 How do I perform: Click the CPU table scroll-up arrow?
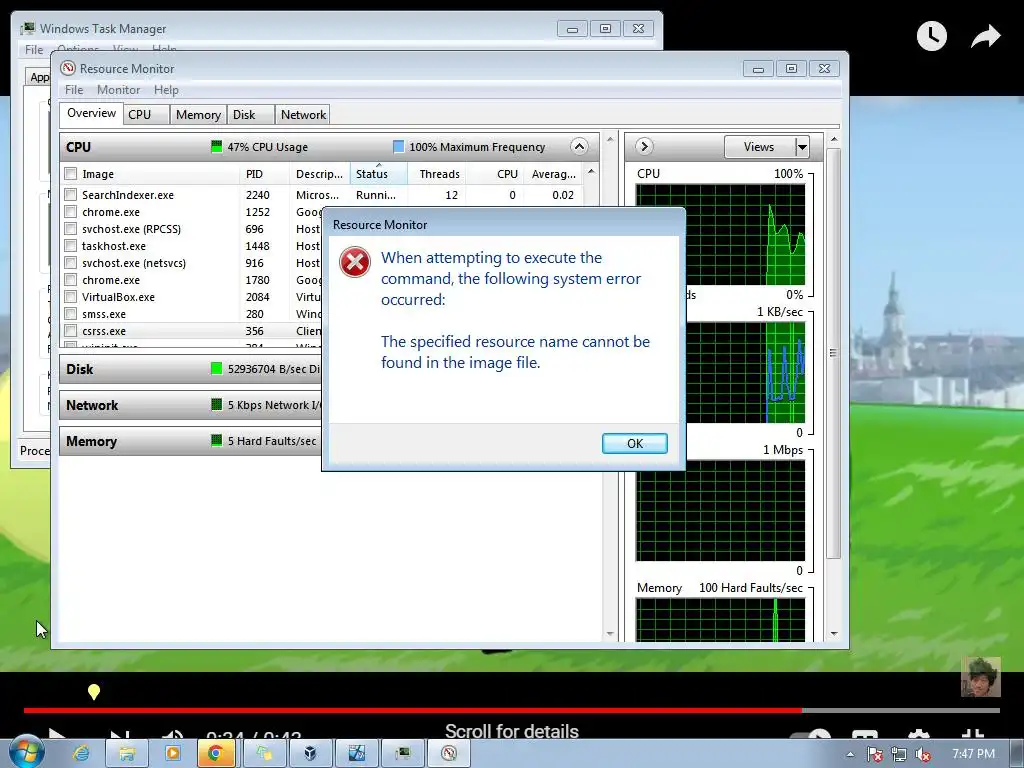click(x=591, y=172)
